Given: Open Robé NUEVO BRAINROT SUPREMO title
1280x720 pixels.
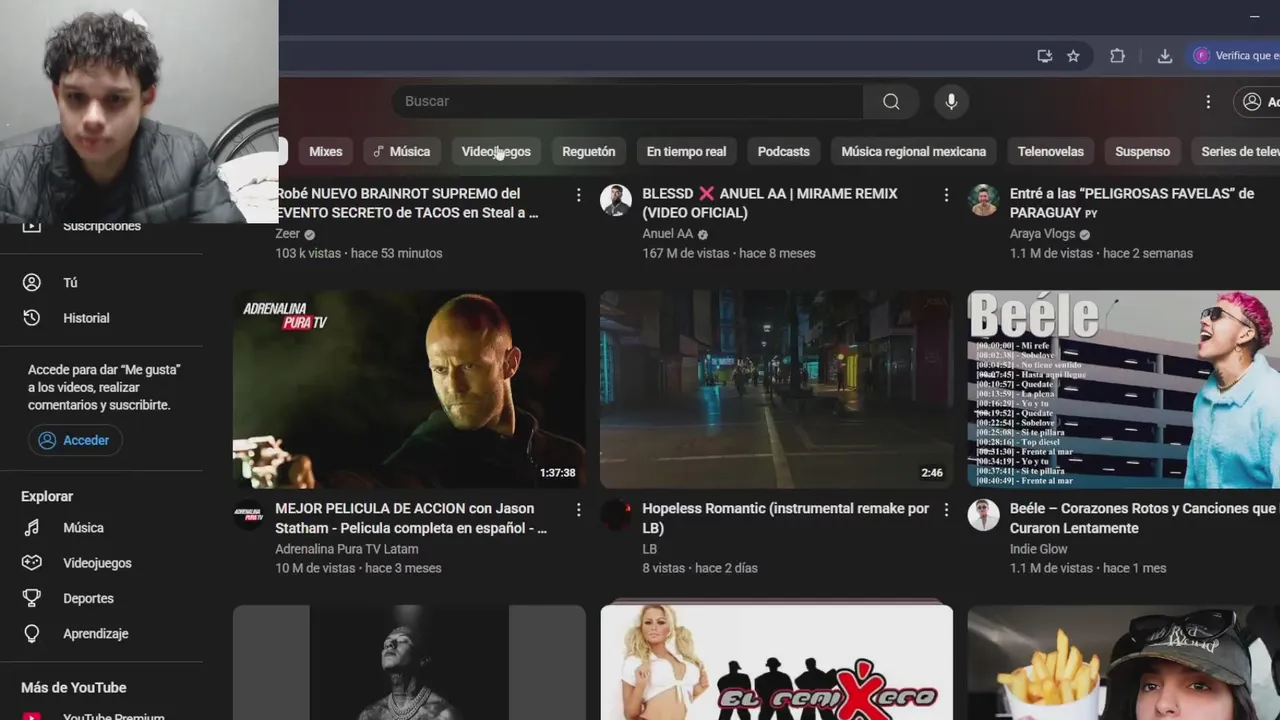Looking at the screenshot, I should coord(407,203).
